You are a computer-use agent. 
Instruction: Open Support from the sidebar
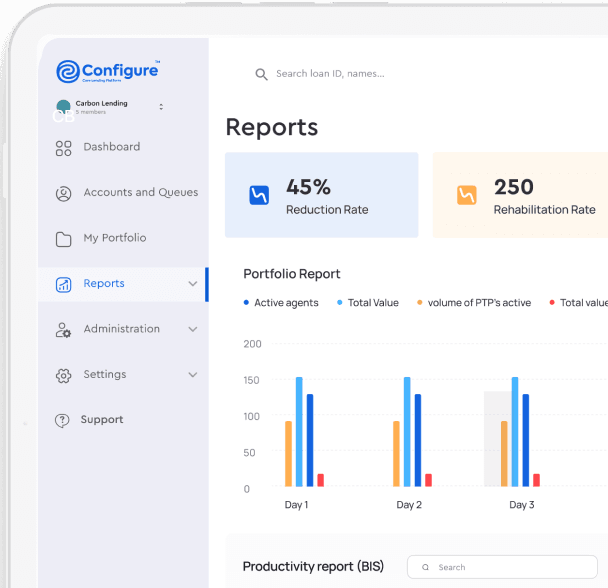tap(102, 420)
